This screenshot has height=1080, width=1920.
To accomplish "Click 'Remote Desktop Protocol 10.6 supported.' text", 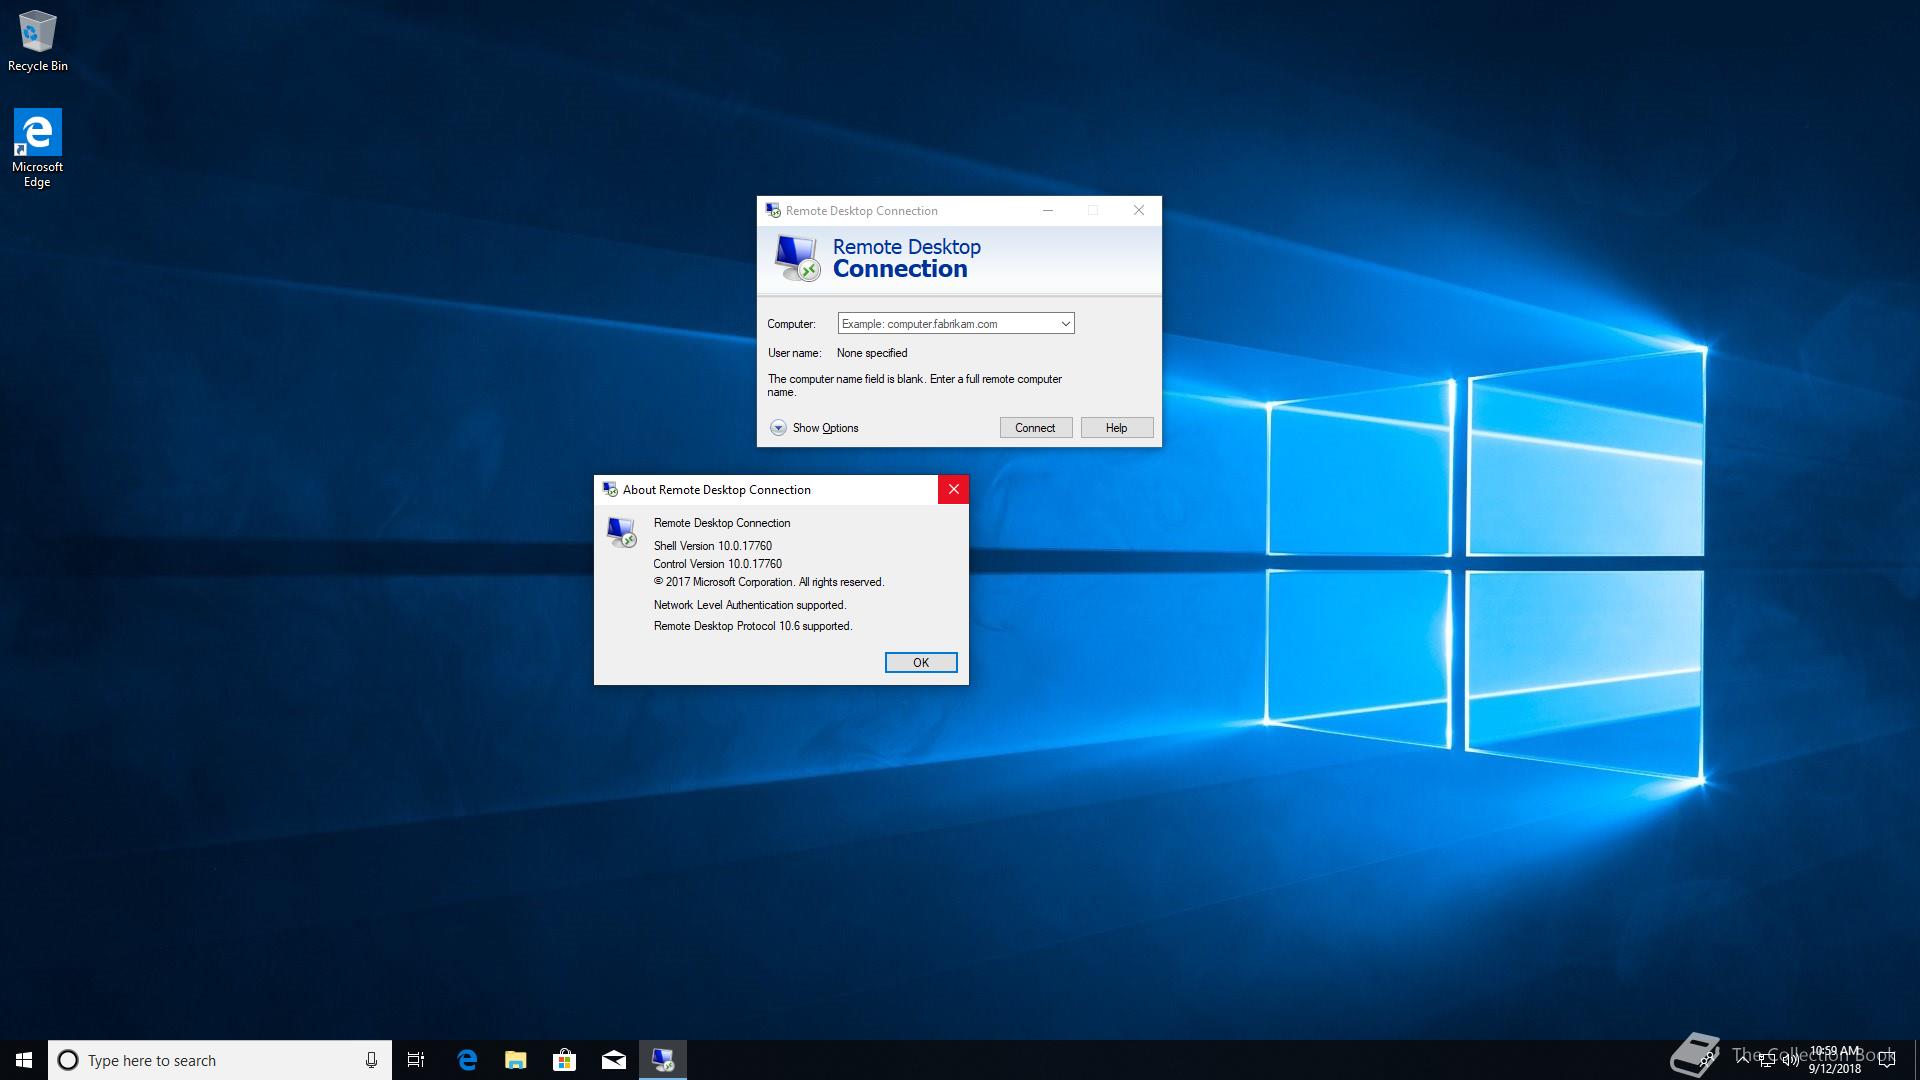I will pyautogui.click(x=753, y=626).
